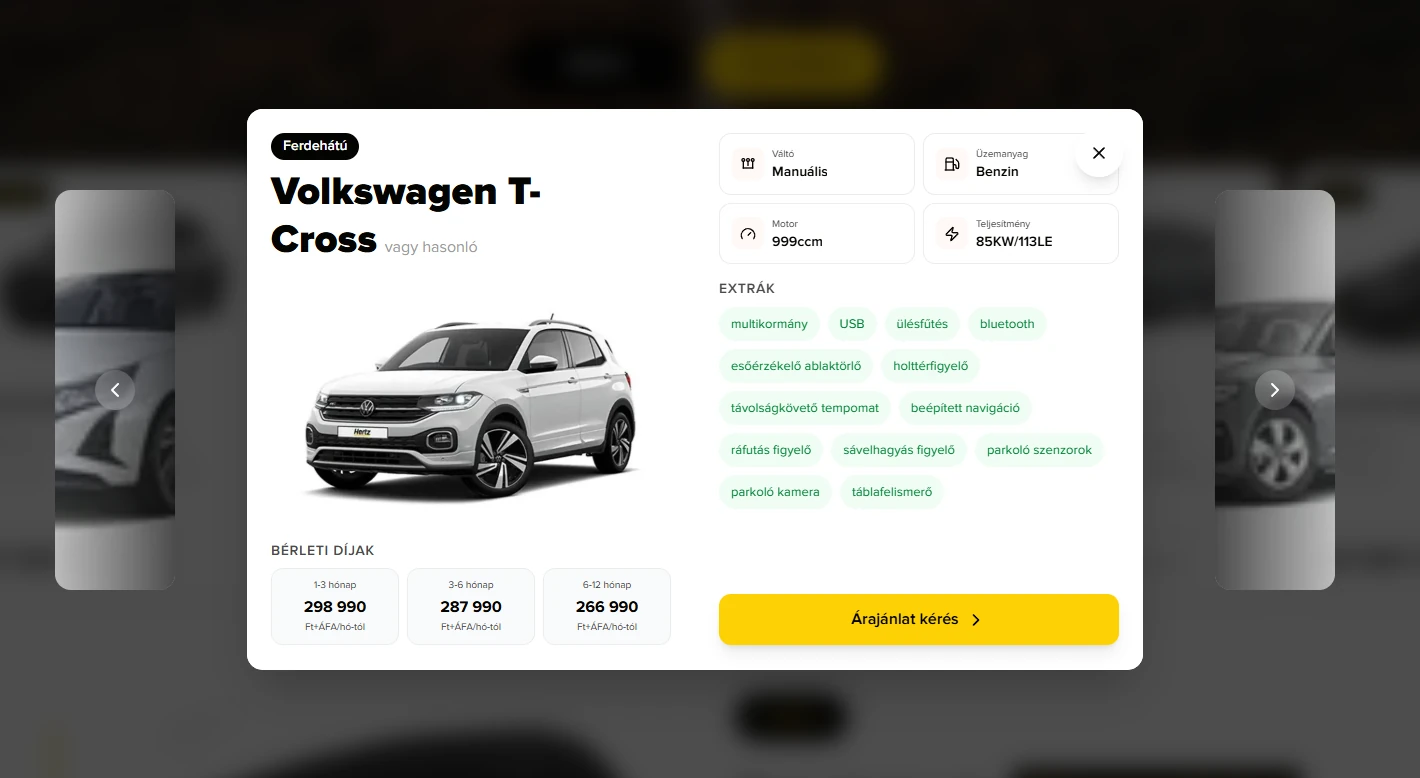Choose the 1-3 hónap price card
Screen dimensions: 1420x778
(x=335, y=606)
